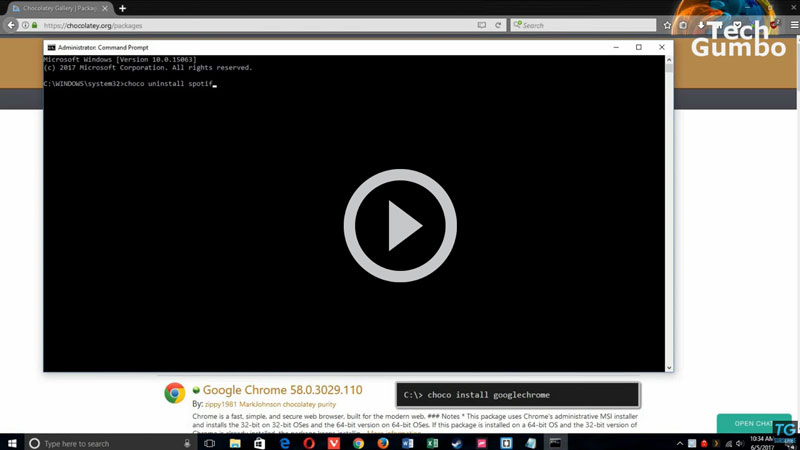800x450 pixels.
Task: Open author link zippy1981
Action: (x=221, y=404)
